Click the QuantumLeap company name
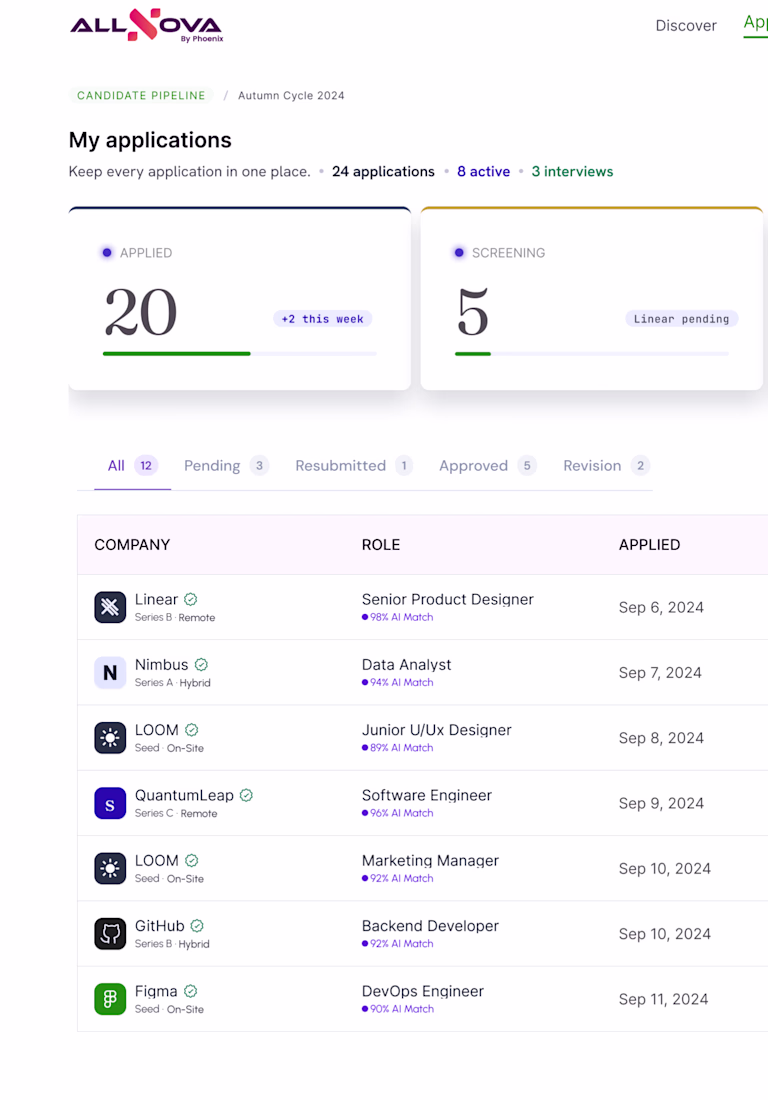768x1100 pixels. click(184, 795)
